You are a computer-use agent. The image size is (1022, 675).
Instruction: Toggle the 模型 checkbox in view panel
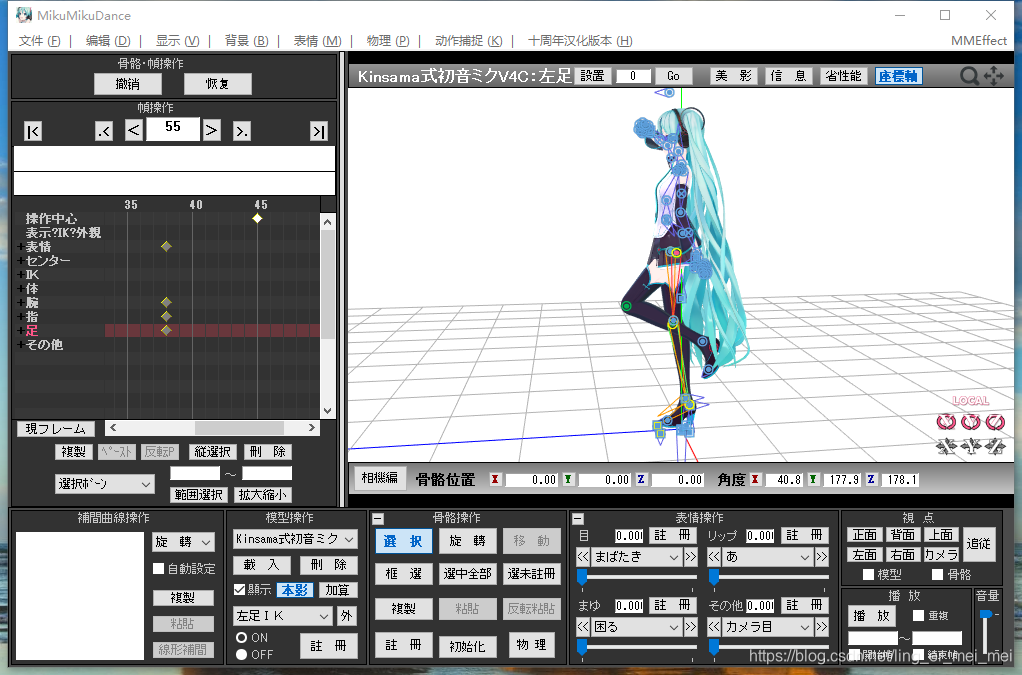click(868, 575)
